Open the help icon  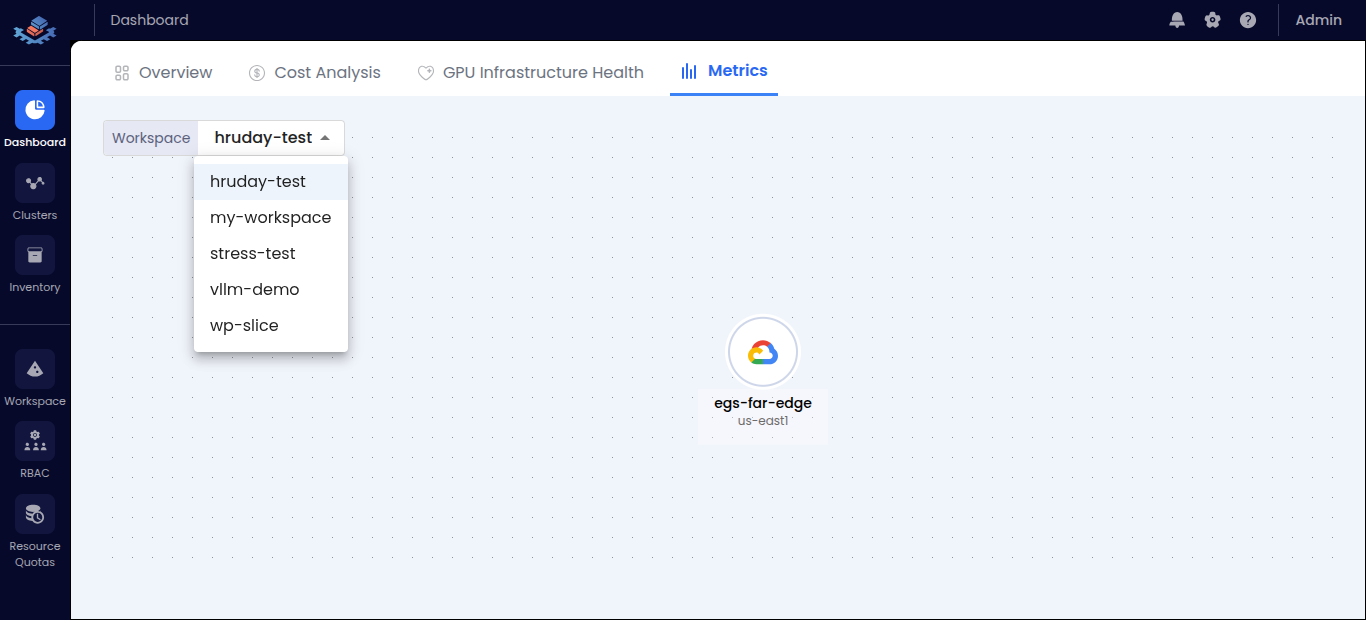[x=1247, y=19]
